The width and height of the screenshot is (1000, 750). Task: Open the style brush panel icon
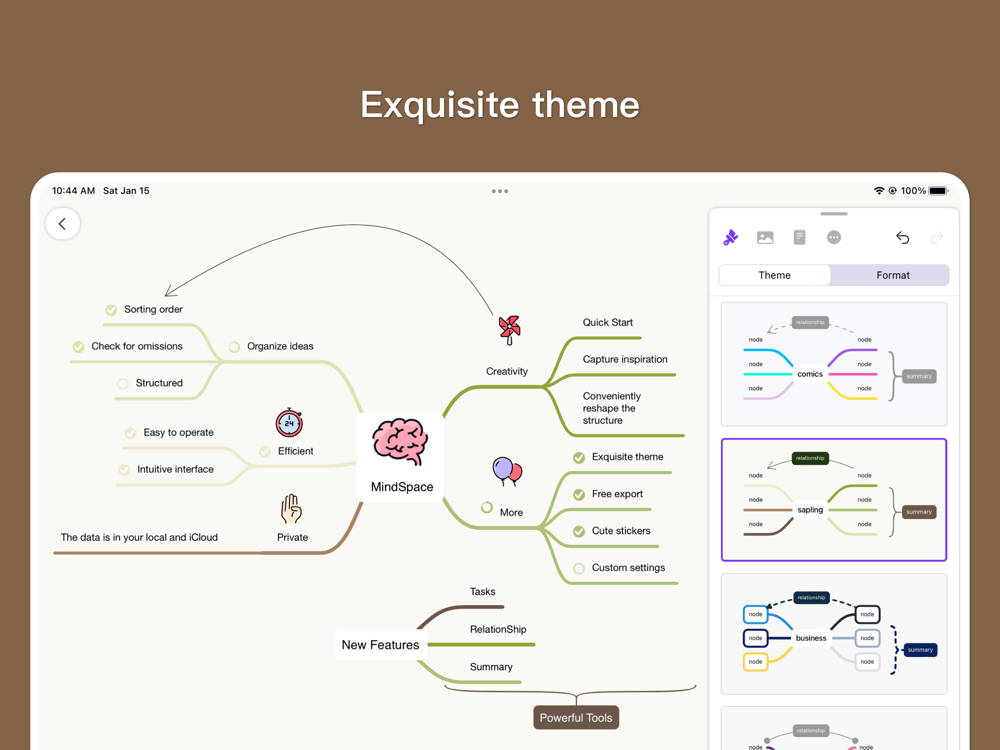point(731,238)
